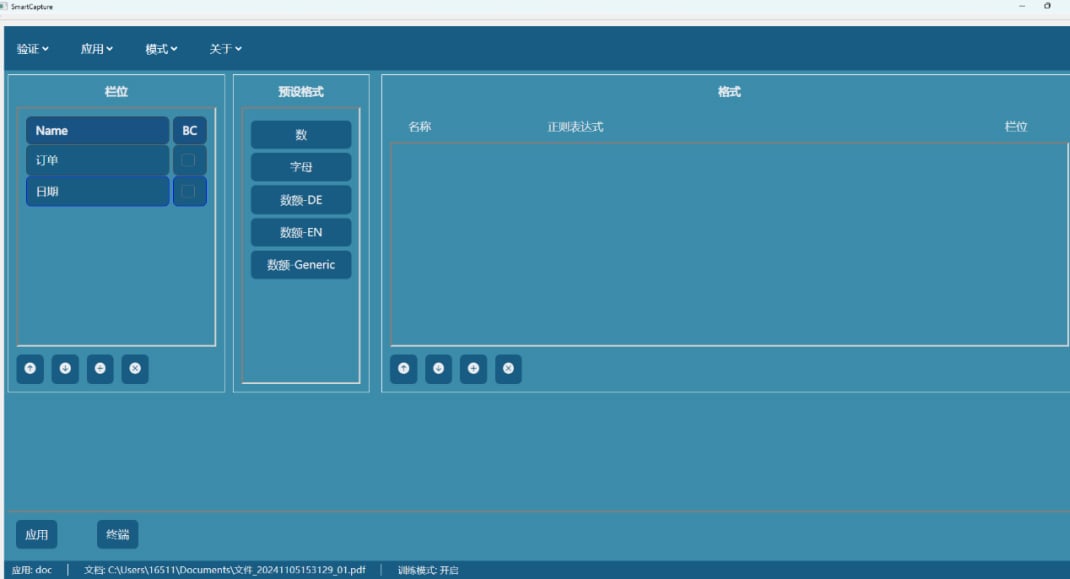This screenshot has height=579, width=1070.
Task: Click move-down arrow icon under 格式 table
Action: tap(438, 369)
